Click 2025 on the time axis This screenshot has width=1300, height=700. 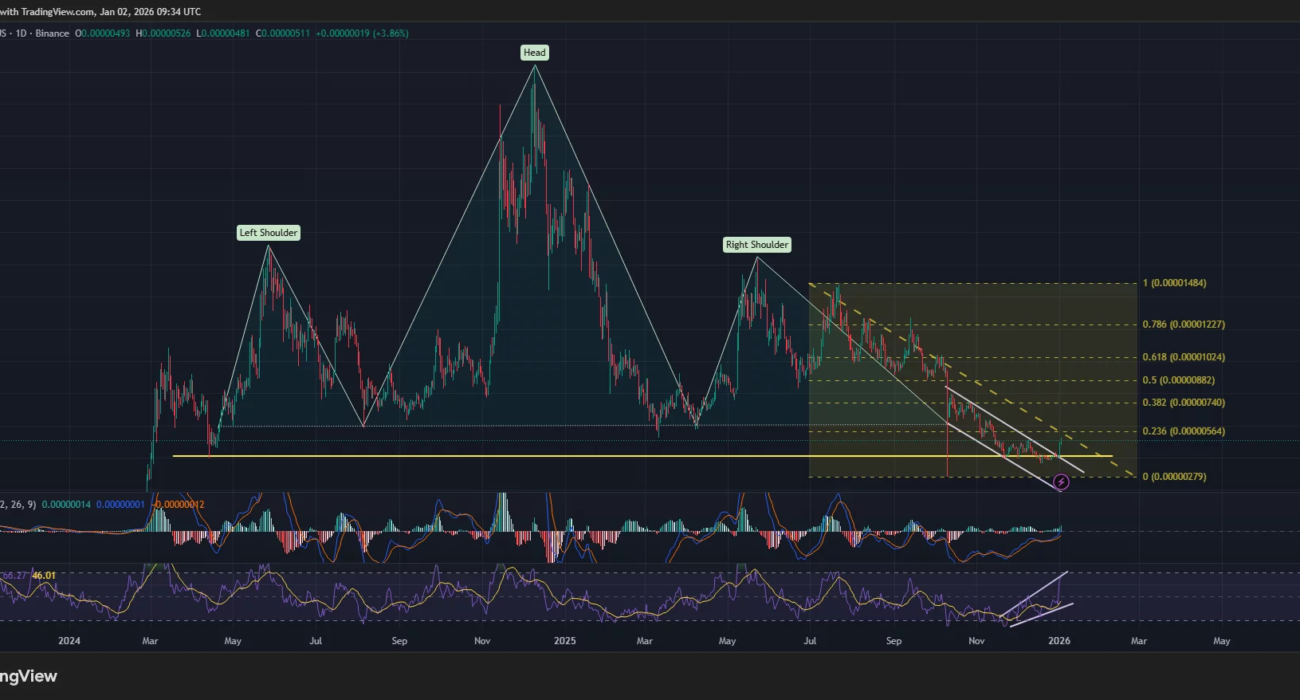point(565,640)
